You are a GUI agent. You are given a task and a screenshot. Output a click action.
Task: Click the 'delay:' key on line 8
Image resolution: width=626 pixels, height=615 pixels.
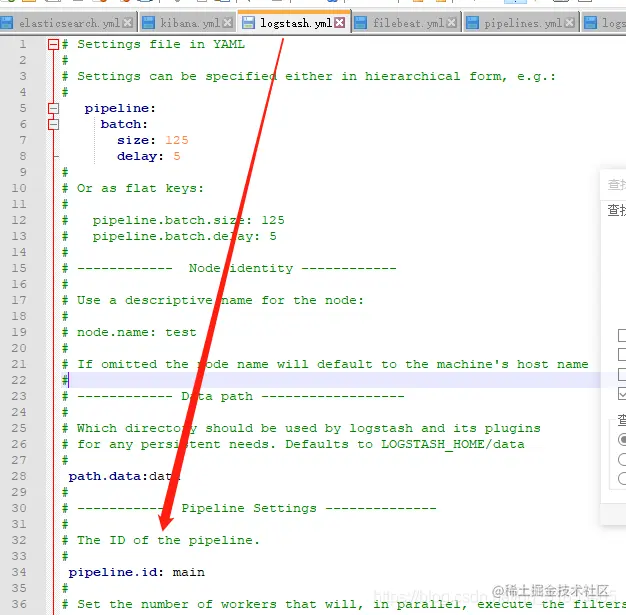coord(140,156)
